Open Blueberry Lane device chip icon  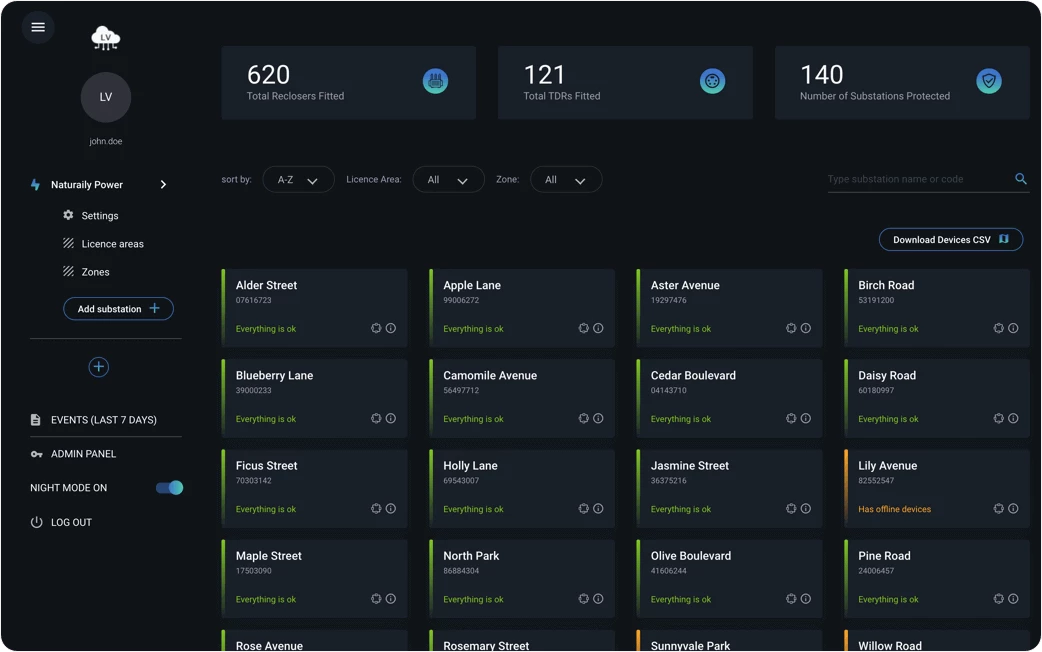click(x=376, y=419)
